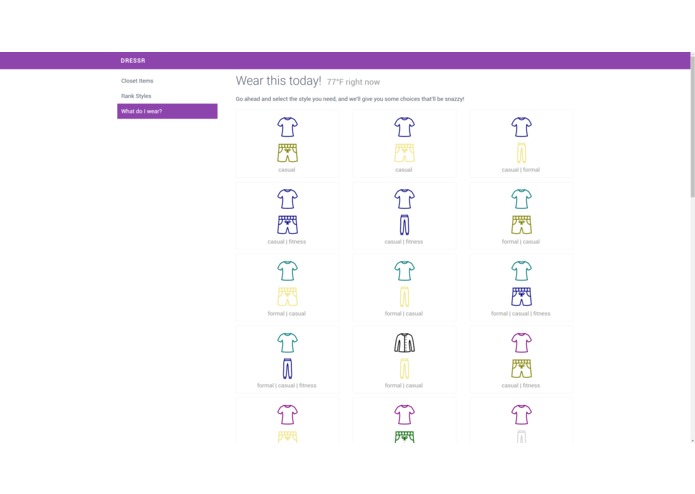Click magenta shirt icon paired with olive shorts
695x494 pixels.
tap(521, 342)
